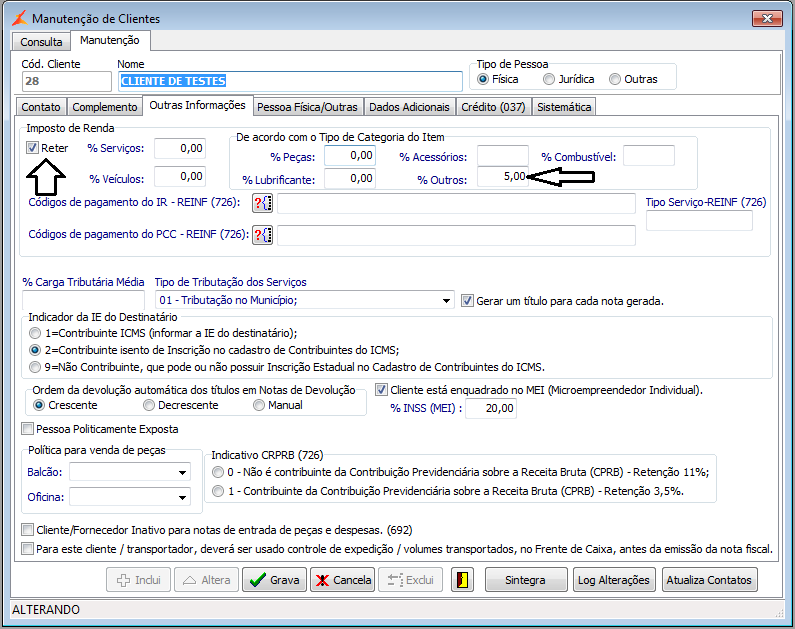Image resolution: width=795 pixels, height=629 pixels.
Task: Click the PCC REINF payment codes text field
Action: [x=456, y=235]
